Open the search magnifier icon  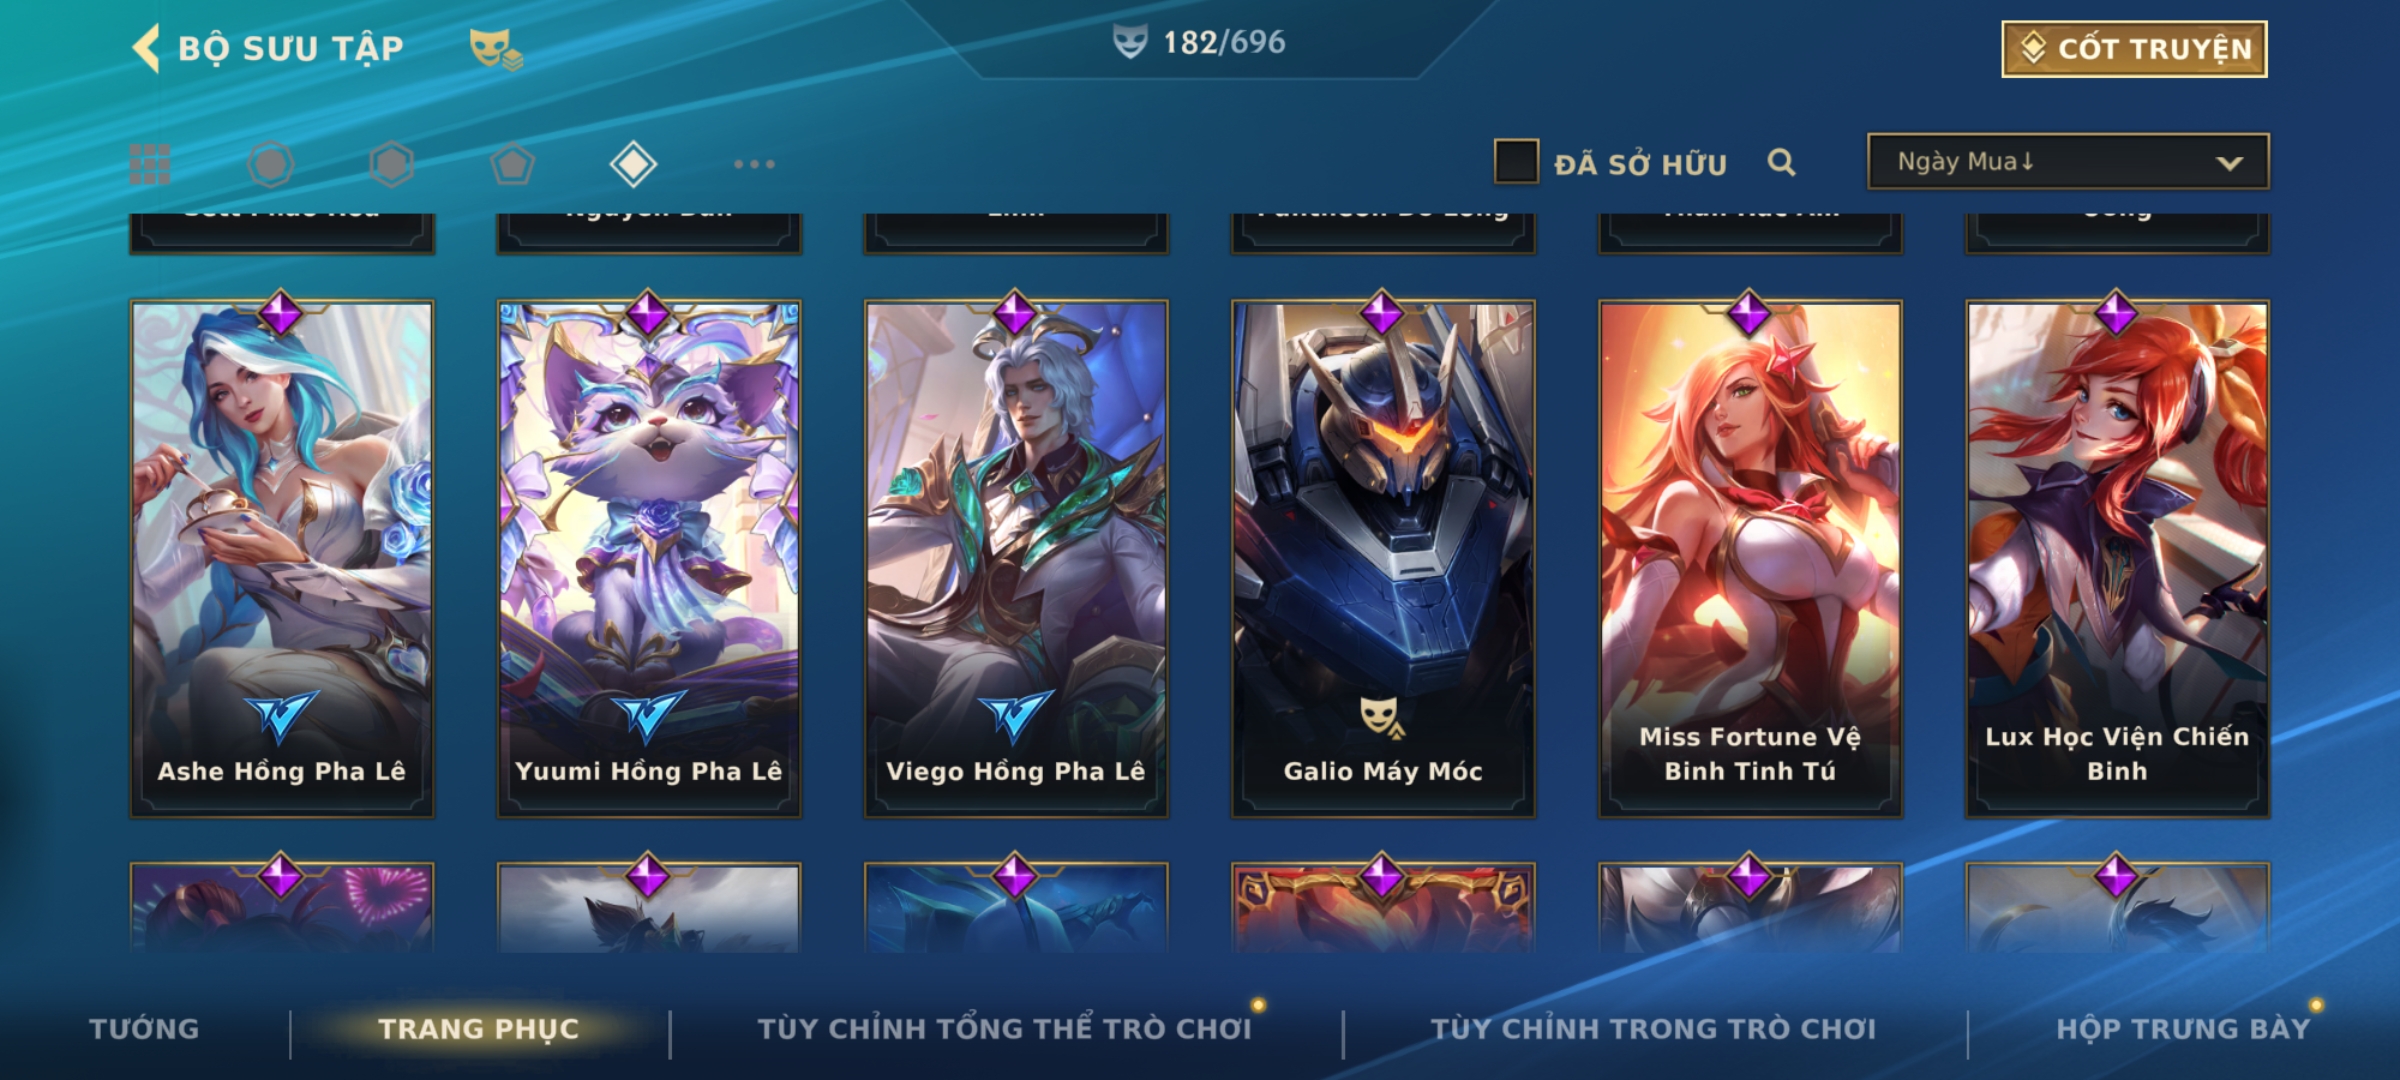point(1781,162)
